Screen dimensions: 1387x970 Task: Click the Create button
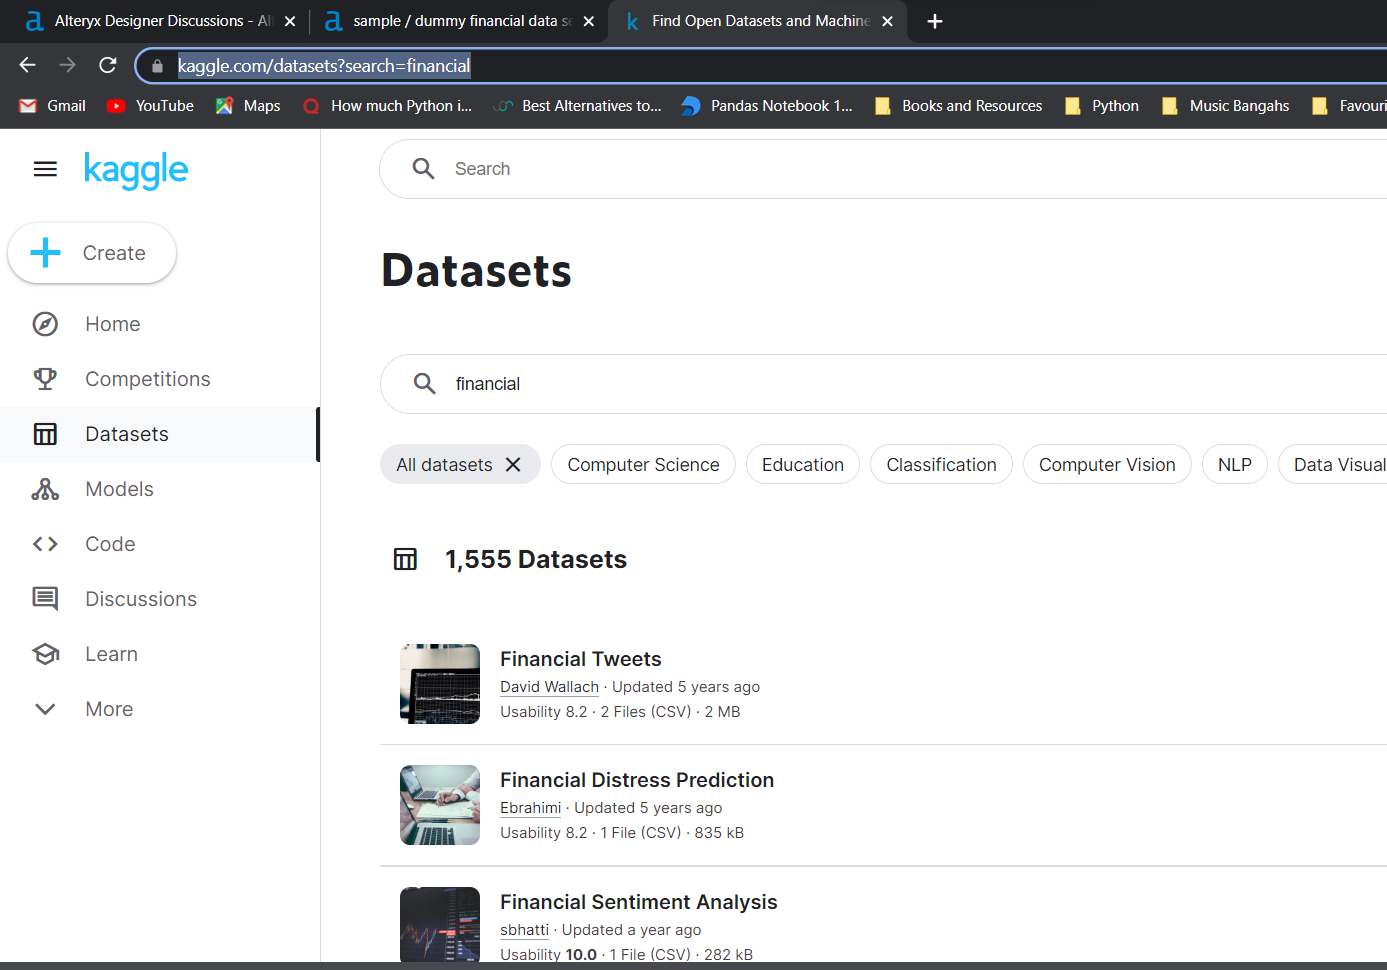pyautogui.click(x=91, y=253)
